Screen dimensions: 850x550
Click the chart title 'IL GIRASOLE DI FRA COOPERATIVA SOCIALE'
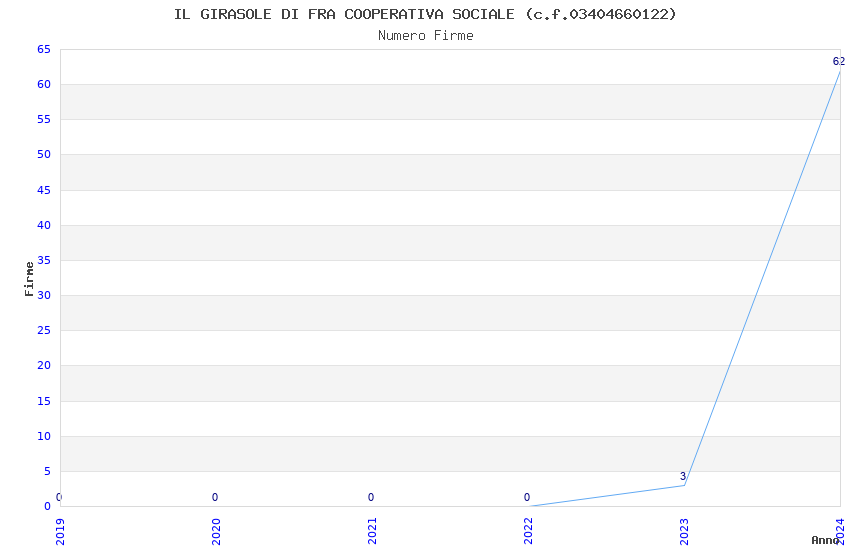coord(344,14)
